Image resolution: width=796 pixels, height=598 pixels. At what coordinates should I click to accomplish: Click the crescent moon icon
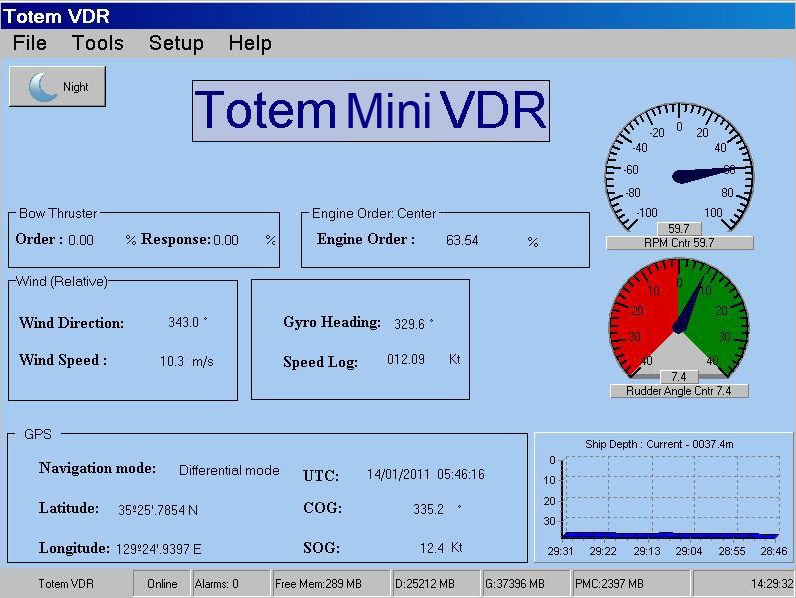(x=43, y=86)
